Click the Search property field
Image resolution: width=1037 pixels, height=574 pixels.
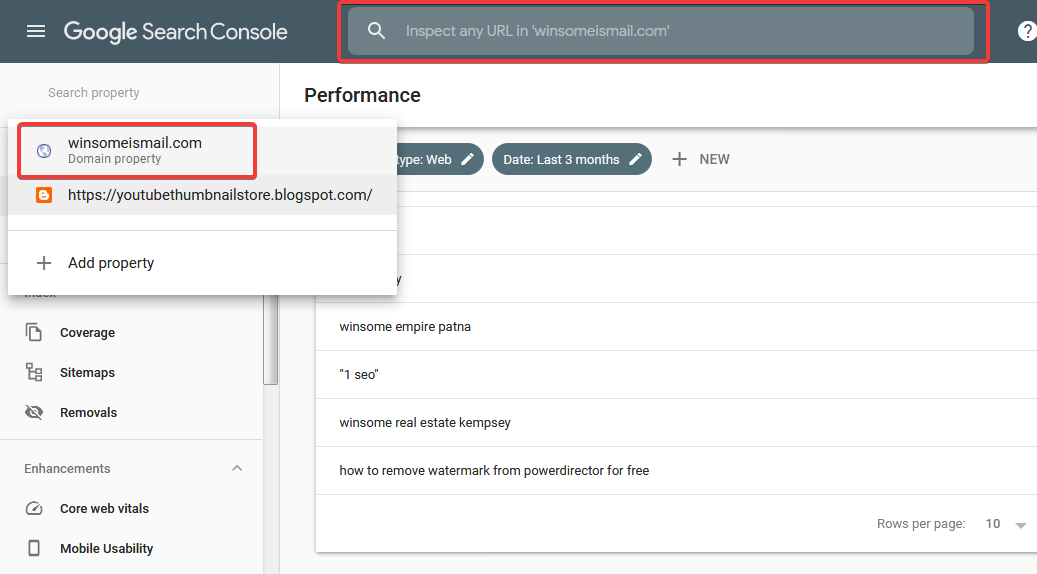click(x=94, y=92)
